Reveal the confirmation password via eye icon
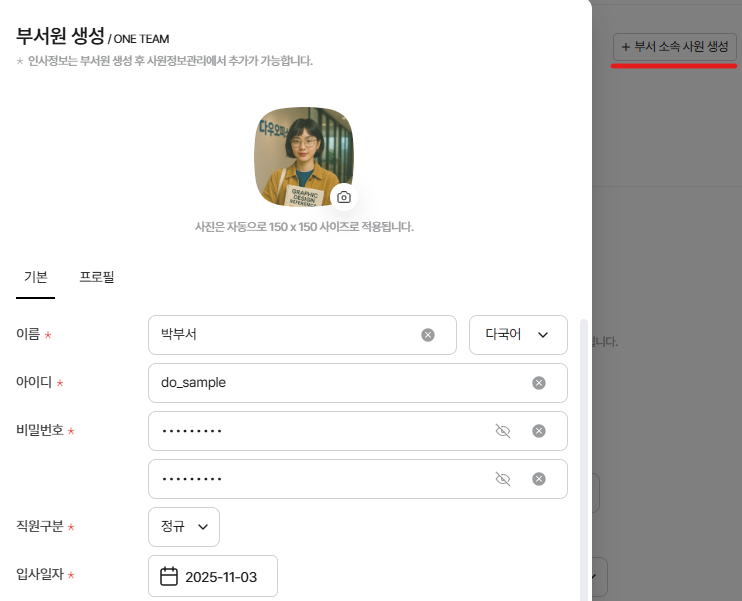 pyautogui.click(x=503, y=479)
